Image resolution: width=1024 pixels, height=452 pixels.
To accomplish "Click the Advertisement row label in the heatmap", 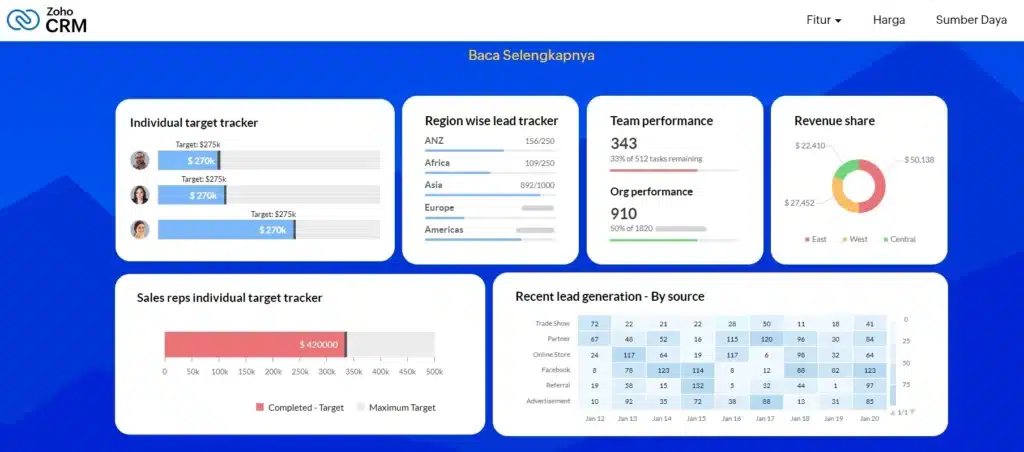I will coord(548,401).
